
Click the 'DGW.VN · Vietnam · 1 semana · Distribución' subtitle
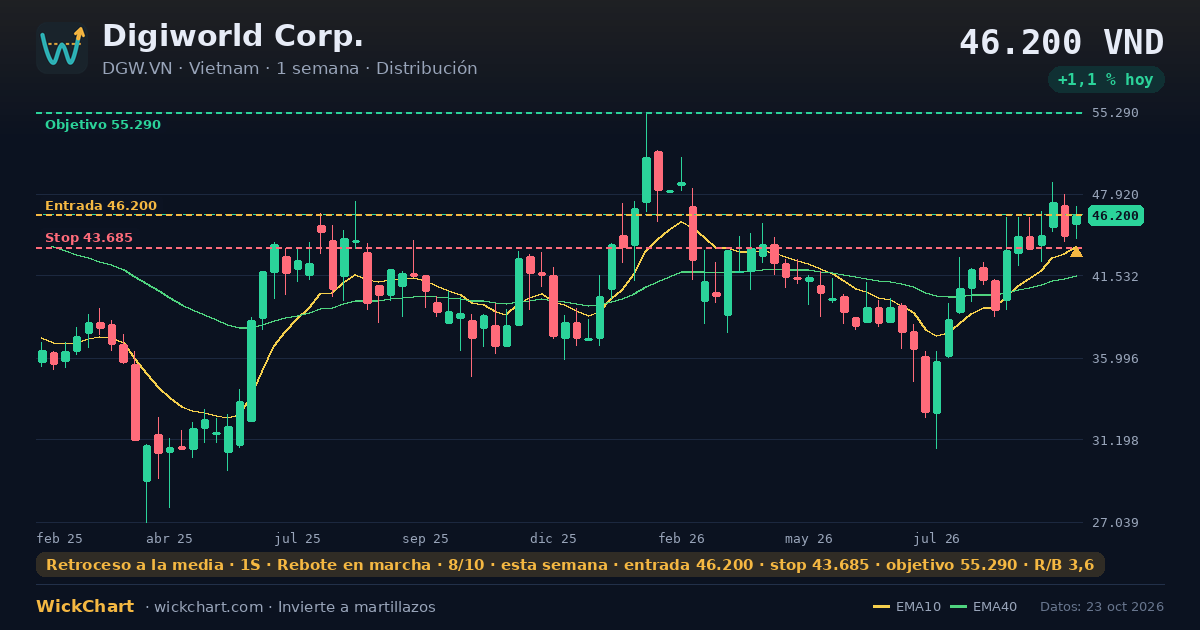[290, 68]
